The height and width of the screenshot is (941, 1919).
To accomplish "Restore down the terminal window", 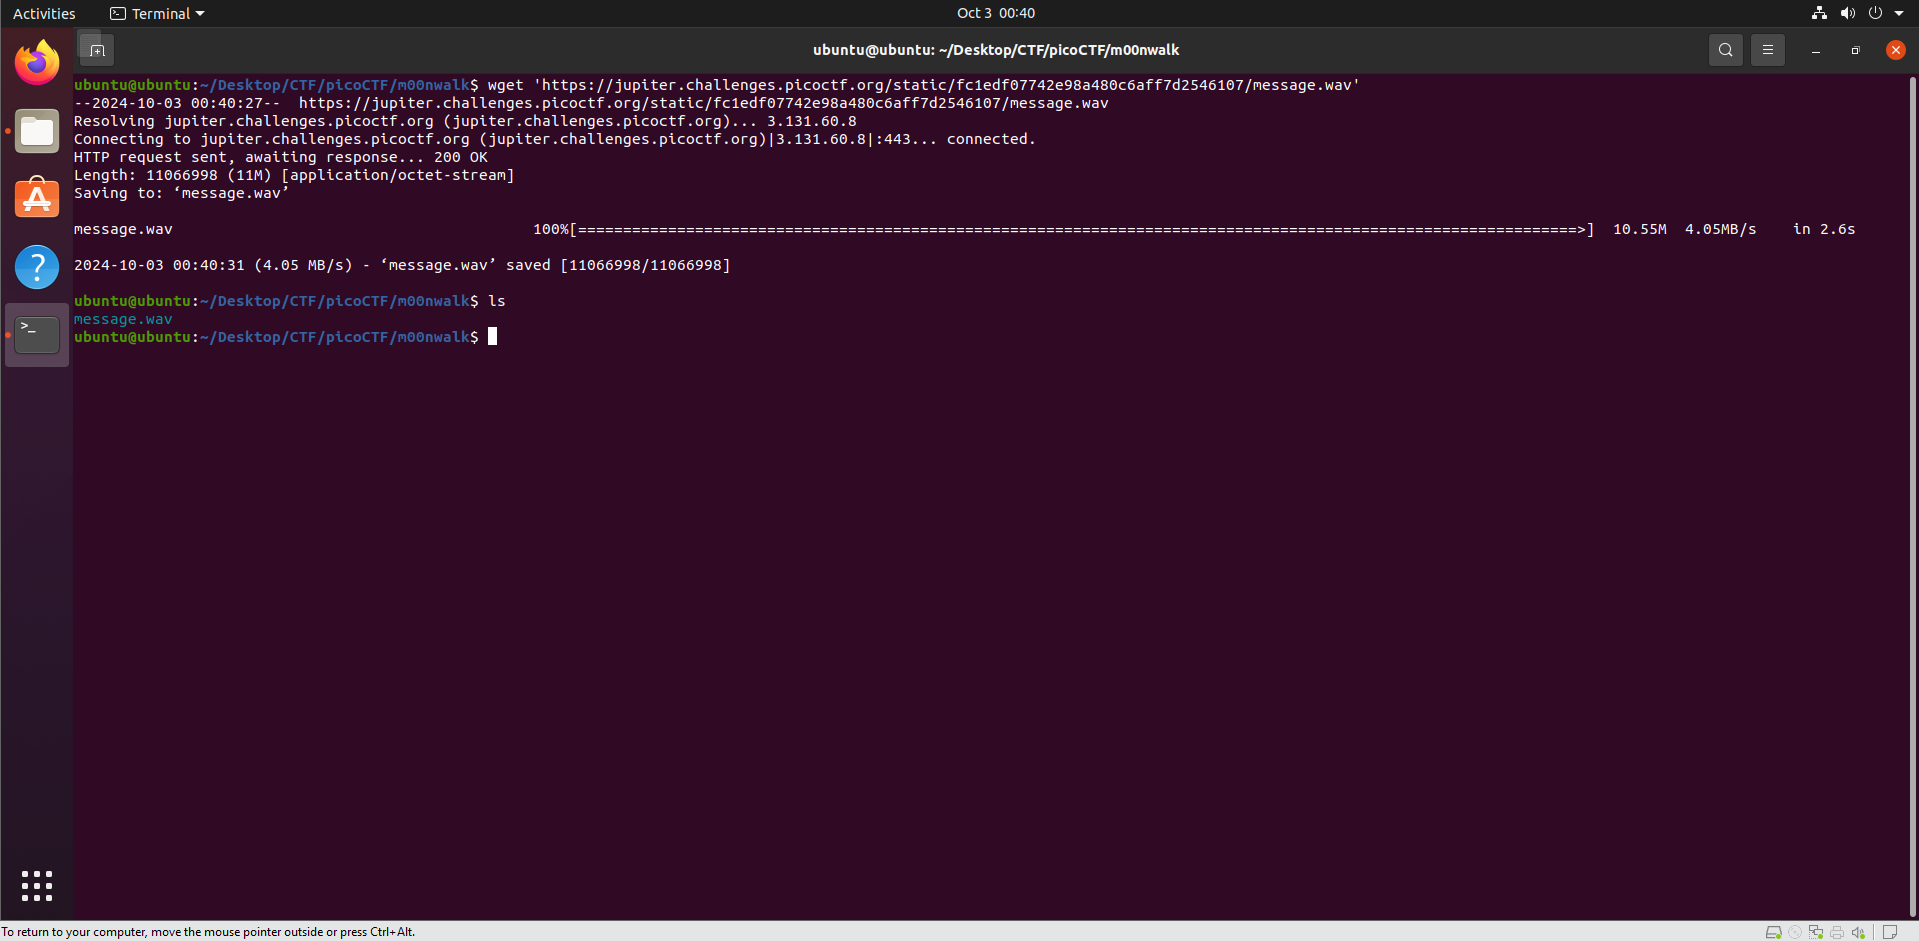I will coord(1855,50).
